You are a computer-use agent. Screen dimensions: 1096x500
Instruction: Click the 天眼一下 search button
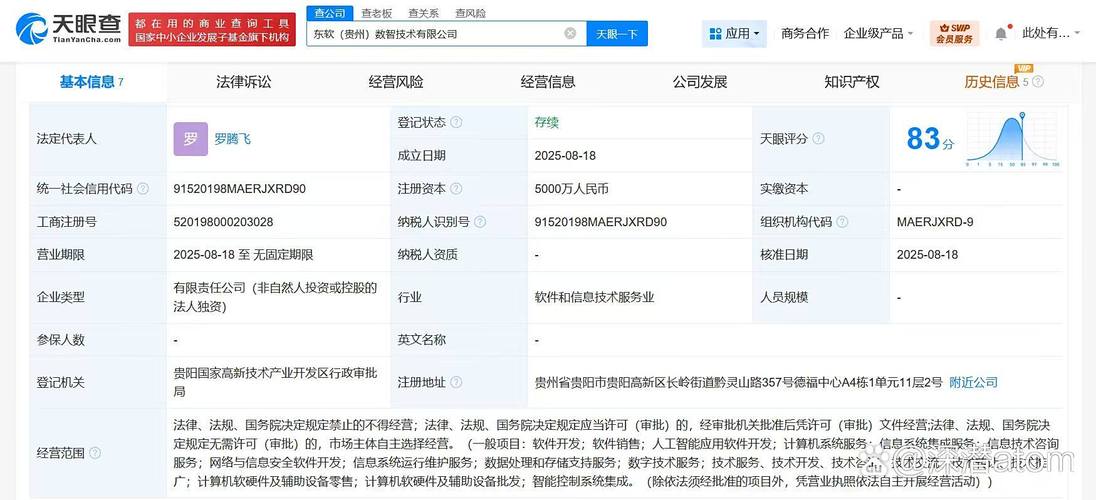(x=617, y=34)
